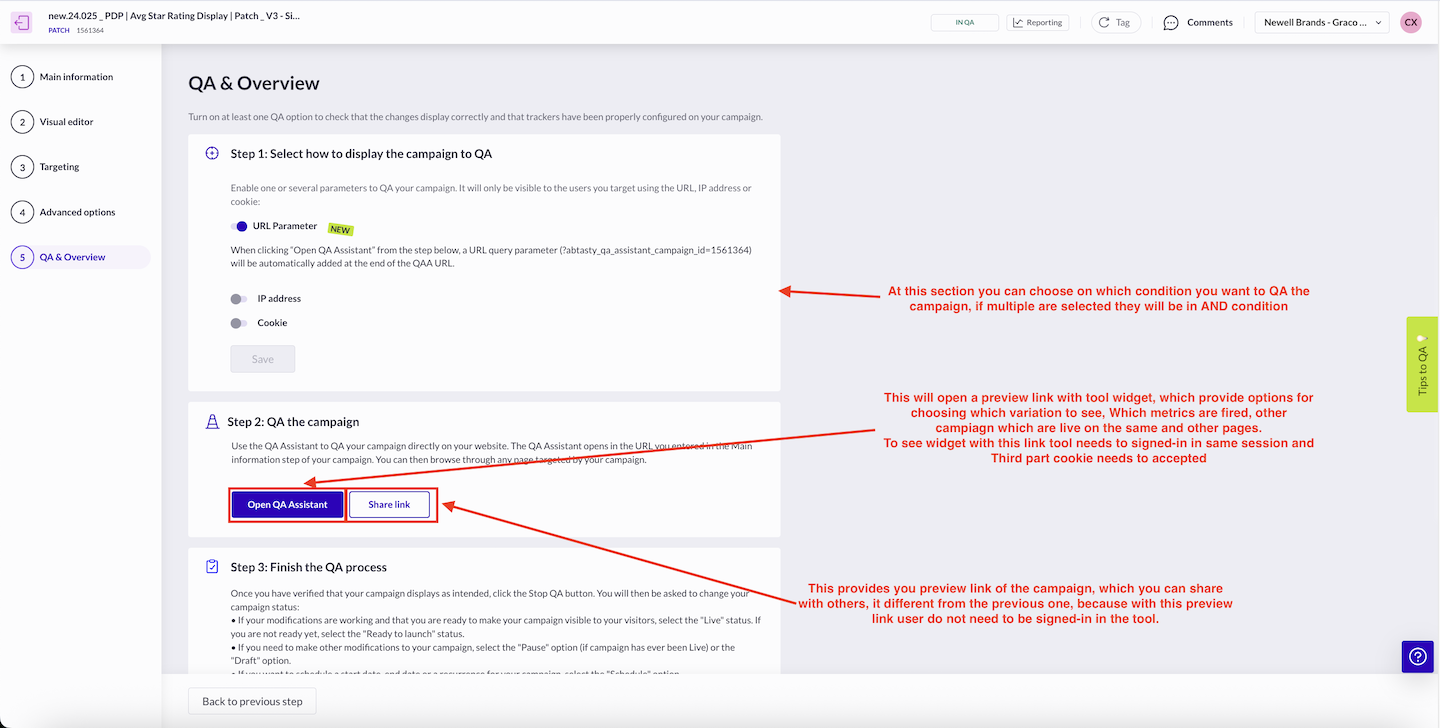Click the Step 3 clipboard checklist icon

click(x=212, y=567)
